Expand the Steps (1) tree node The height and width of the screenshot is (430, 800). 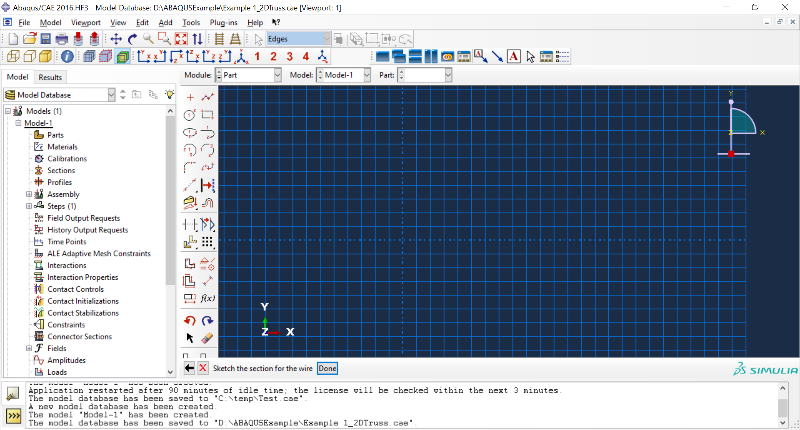pyautogui.click(x=29, y=206)
